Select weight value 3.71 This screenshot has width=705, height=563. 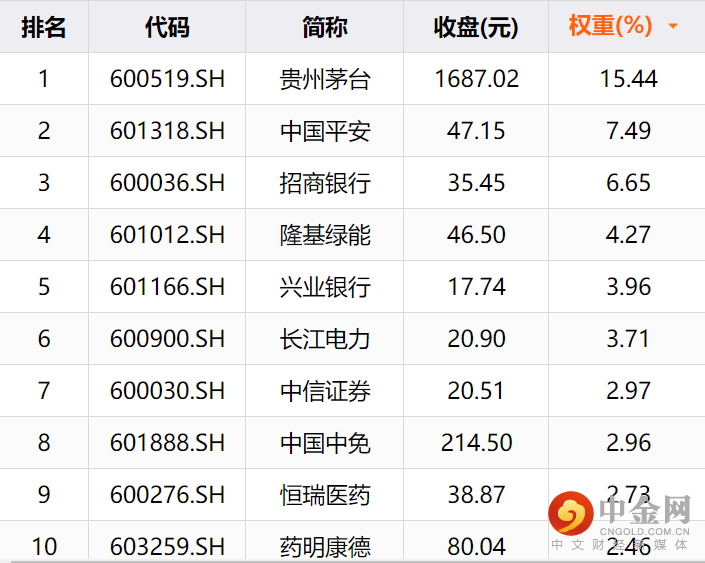coord(628,339)
